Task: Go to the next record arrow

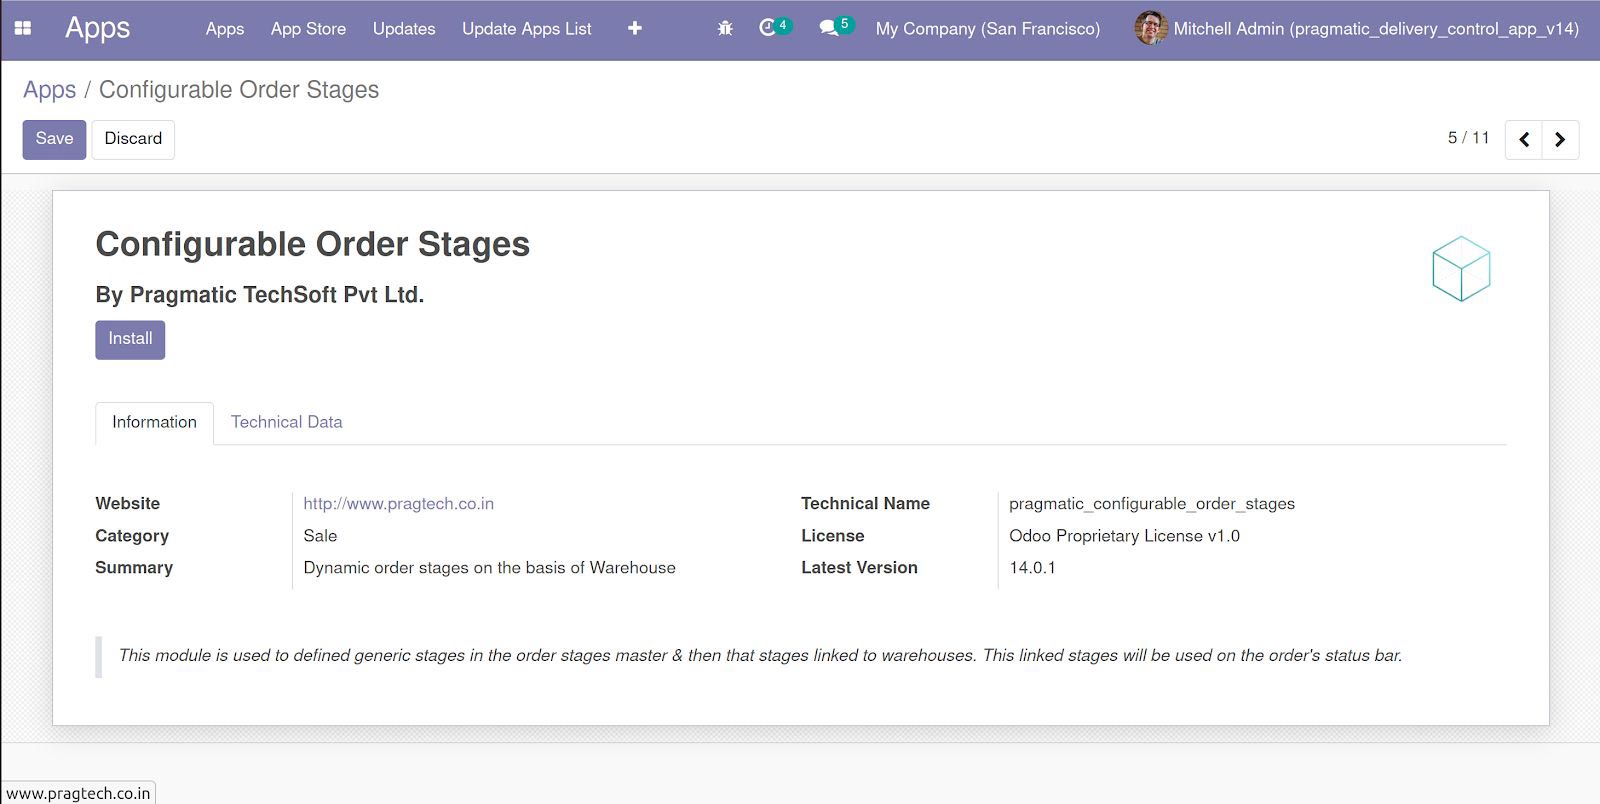Action: [x=1560, y=139]
